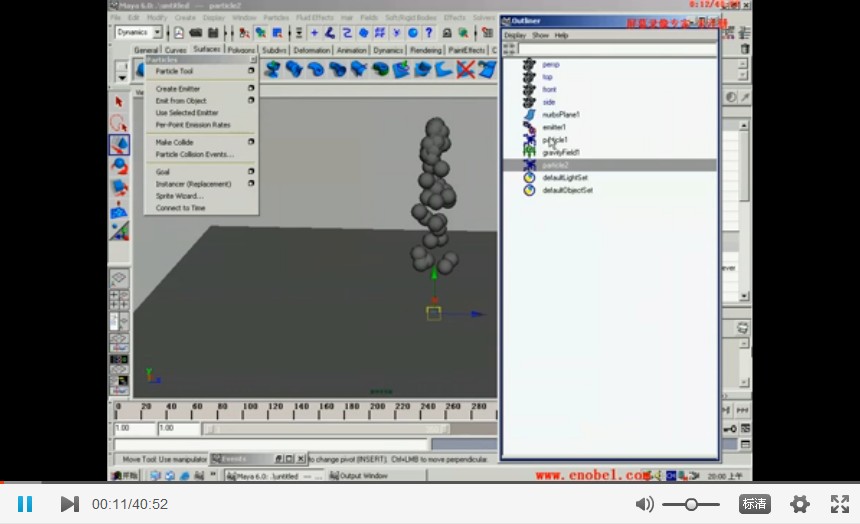Switch to the PaintEffects shelf tab
Image resolution: width=860 pixels, height=524 pixels.
[467, 50]
